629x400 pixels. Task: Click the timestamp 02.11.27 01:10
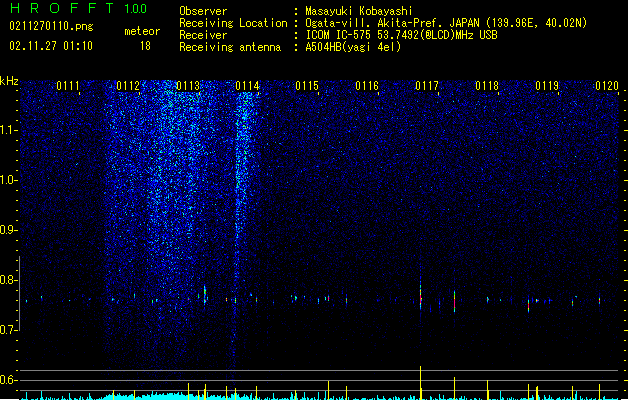[x=51, y=46]
